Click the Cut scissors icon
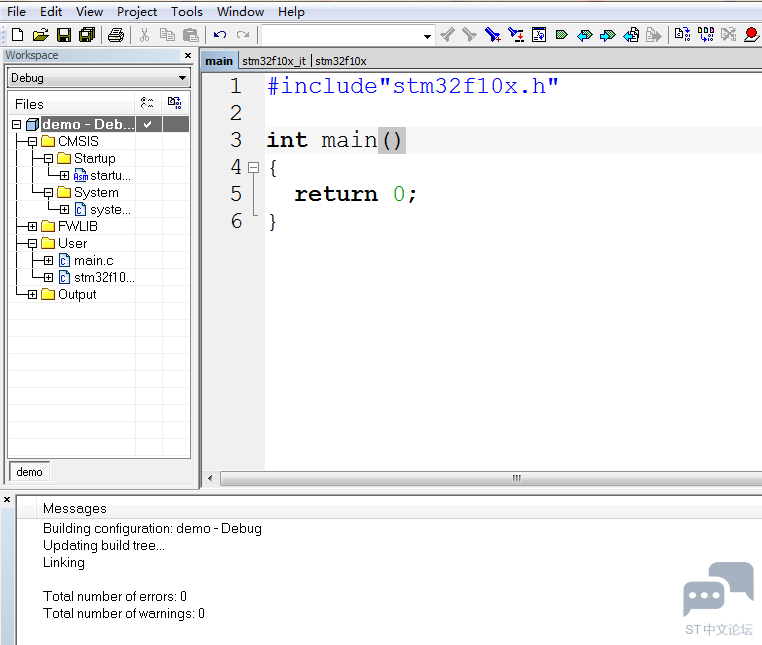Screen dimensions: 762x645 point(144,35)
